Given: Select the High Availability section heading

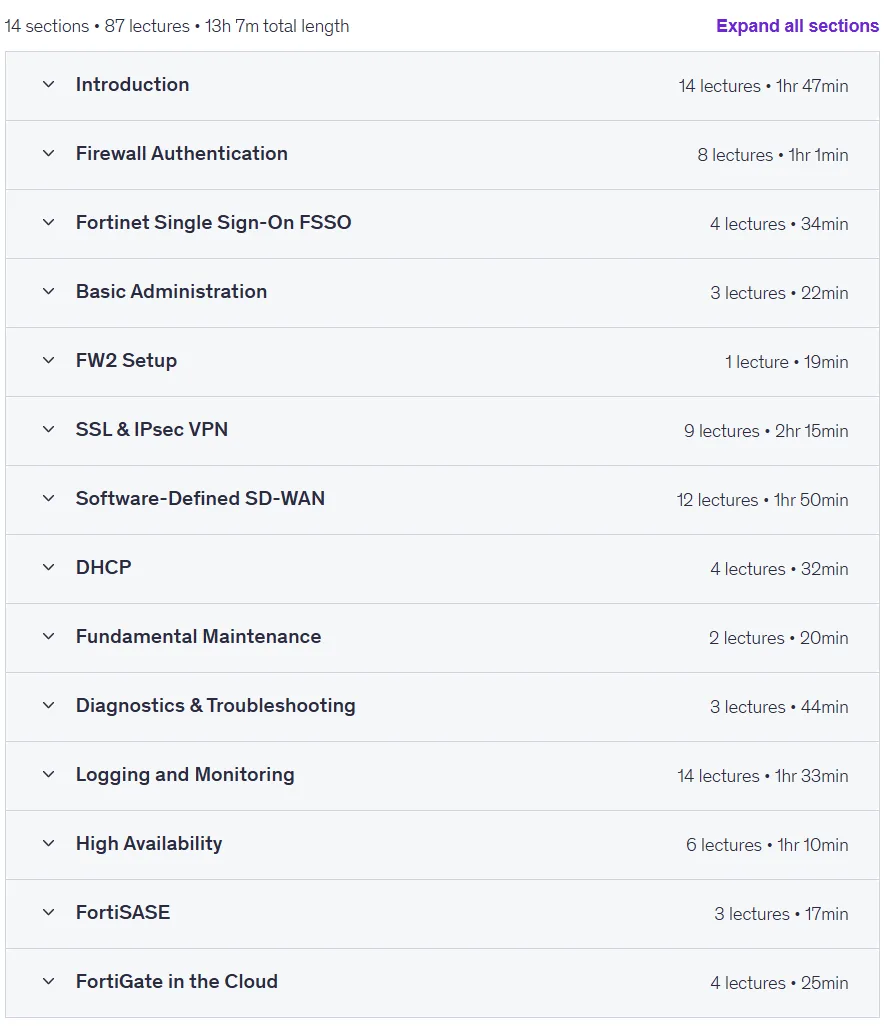Looking at the screenshot, I should 149,843.
